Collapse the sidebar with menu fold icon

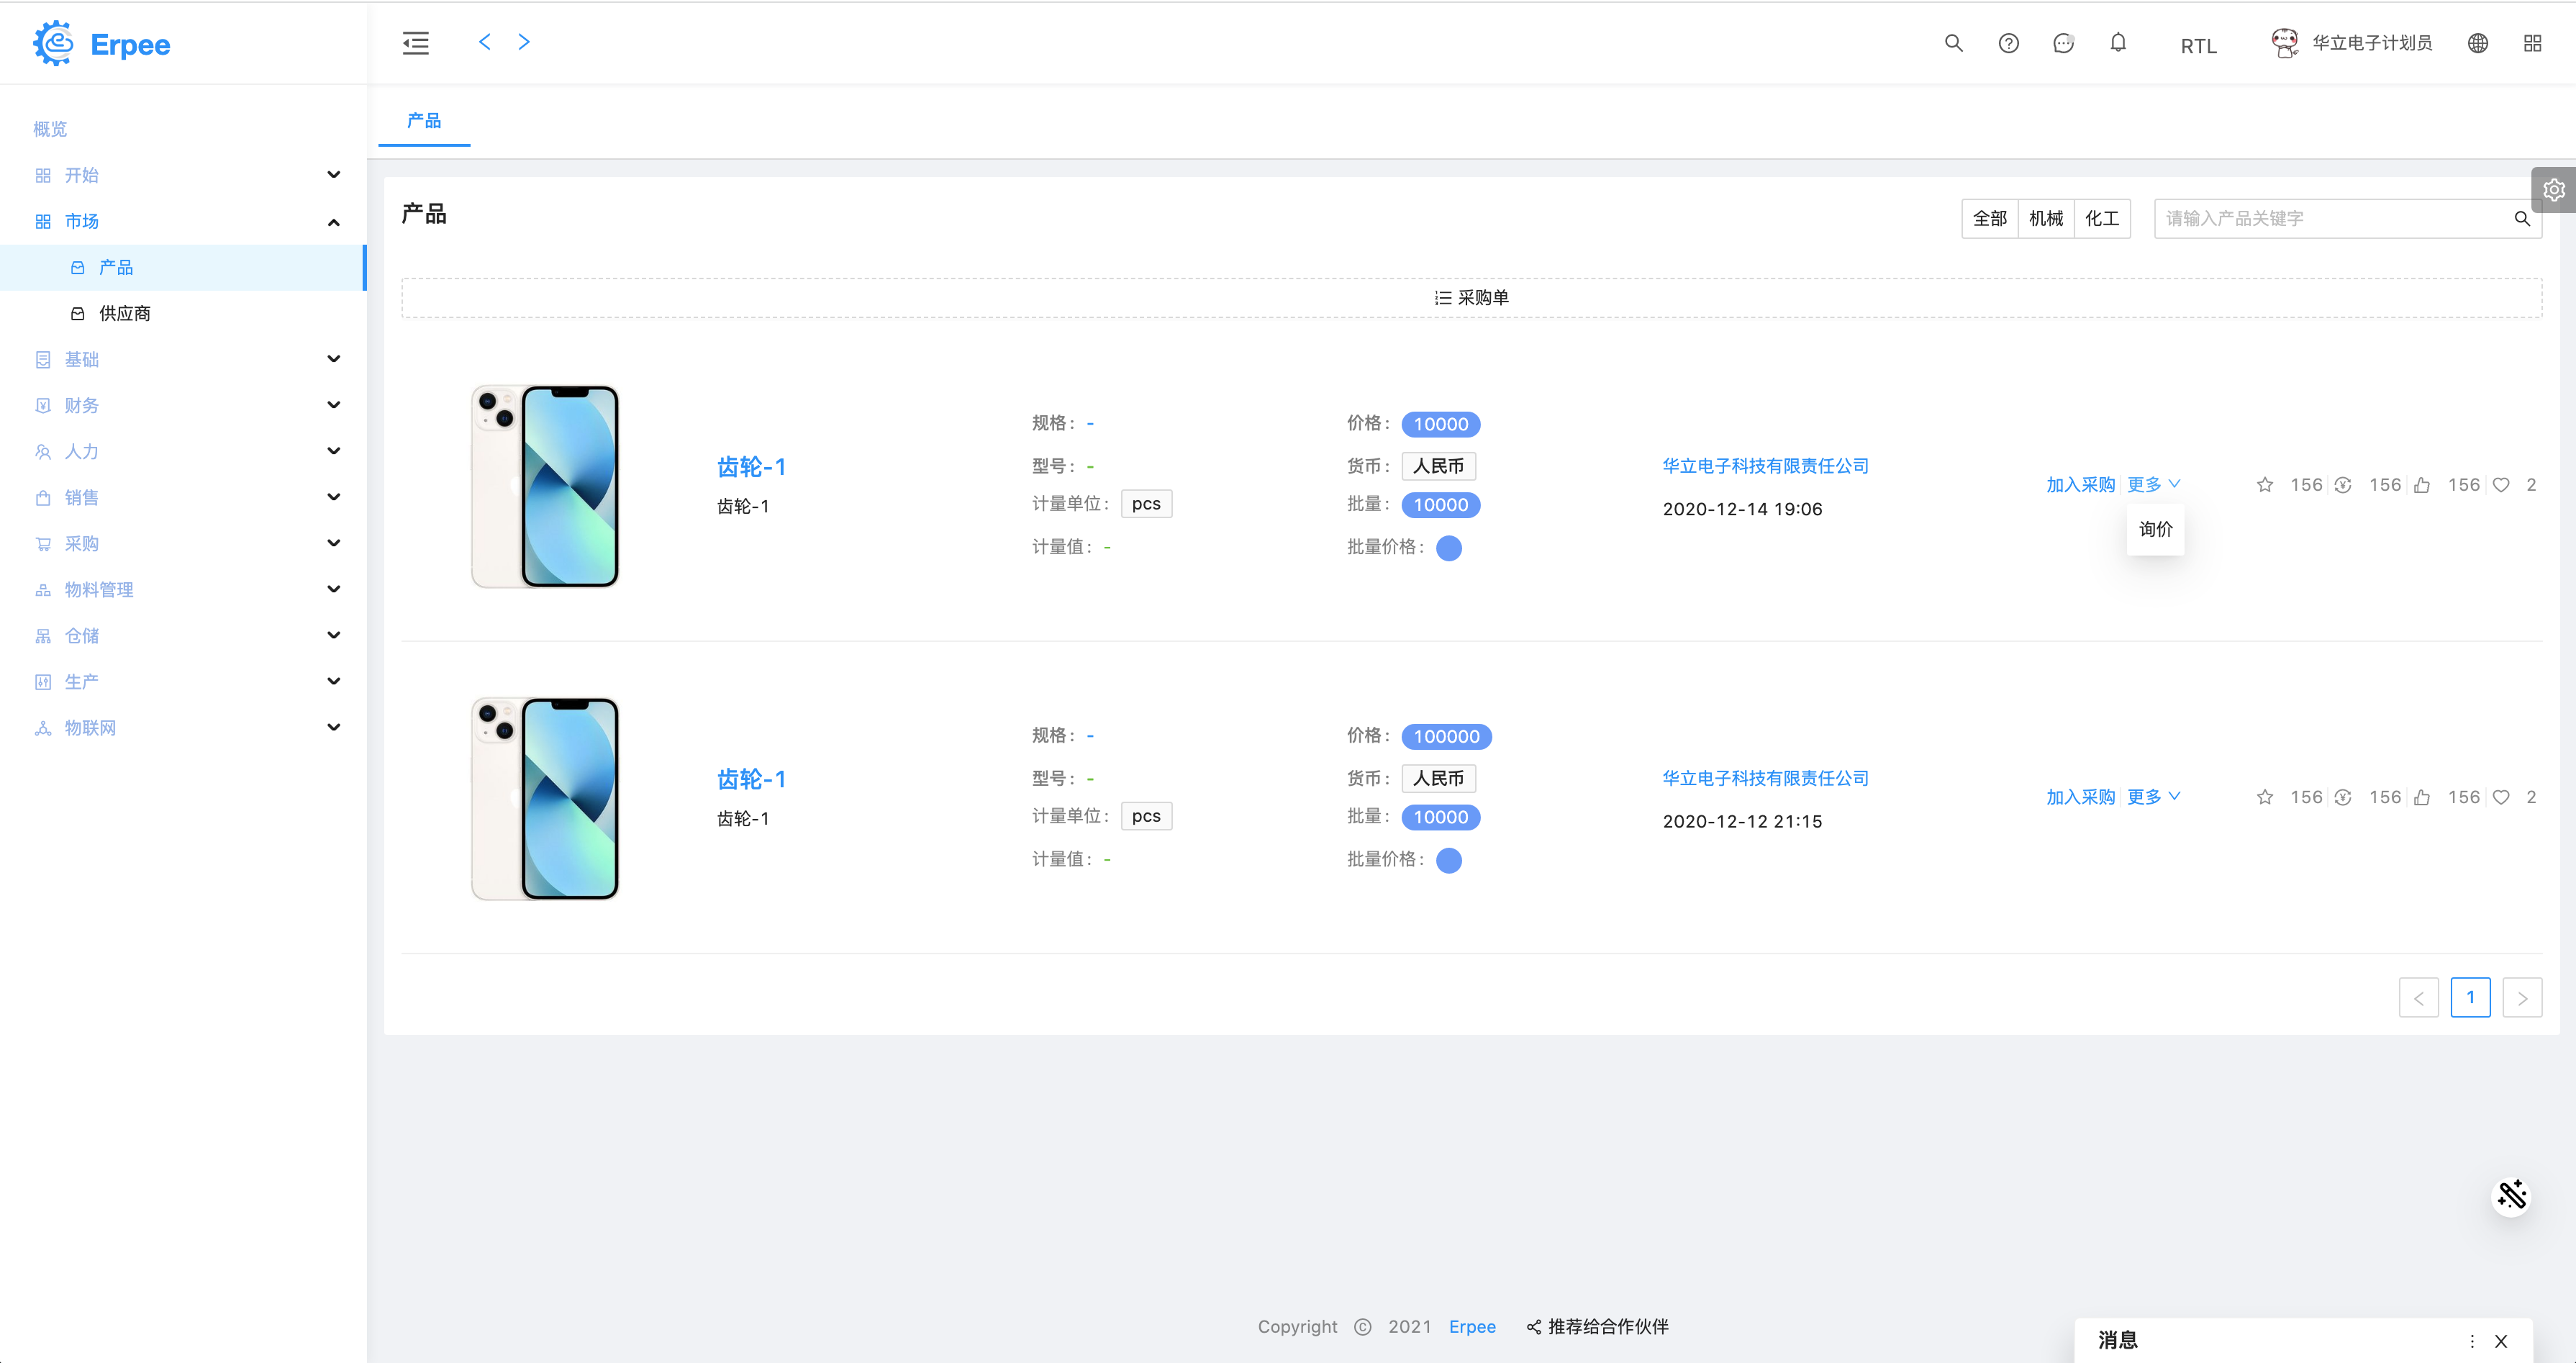coord(416,43)
